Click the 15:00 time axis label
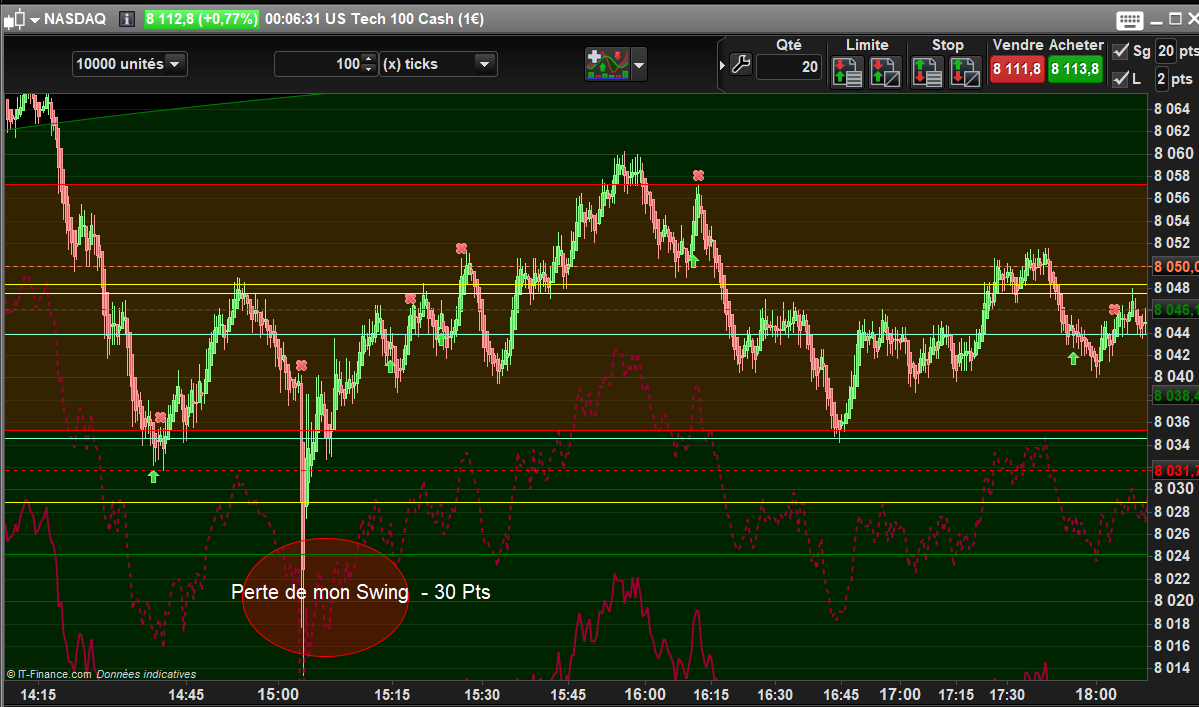Image resolution: width=1199 pixels, height=707 pixels. point(278,694)
